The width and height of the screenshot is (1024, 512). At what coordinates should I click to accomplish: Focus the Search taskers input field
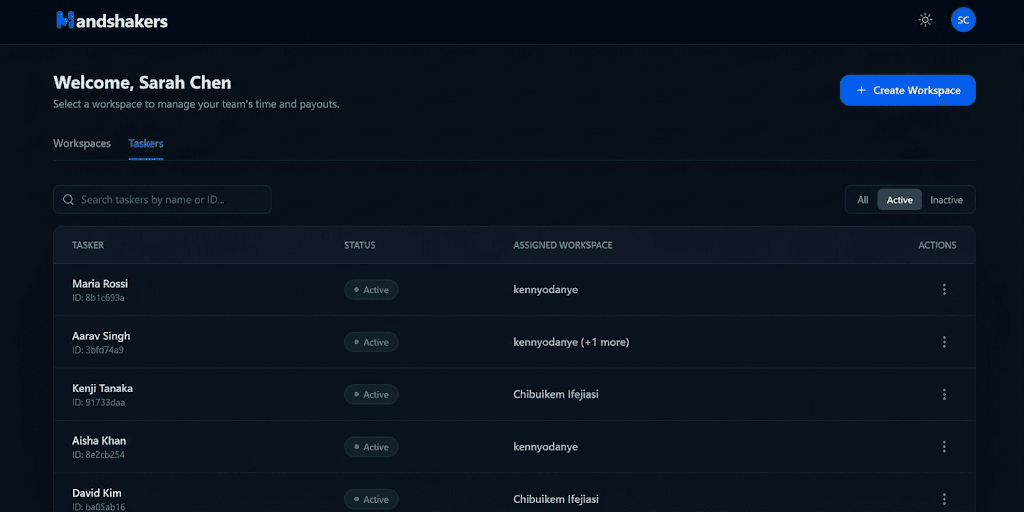[x=162, y=199]
